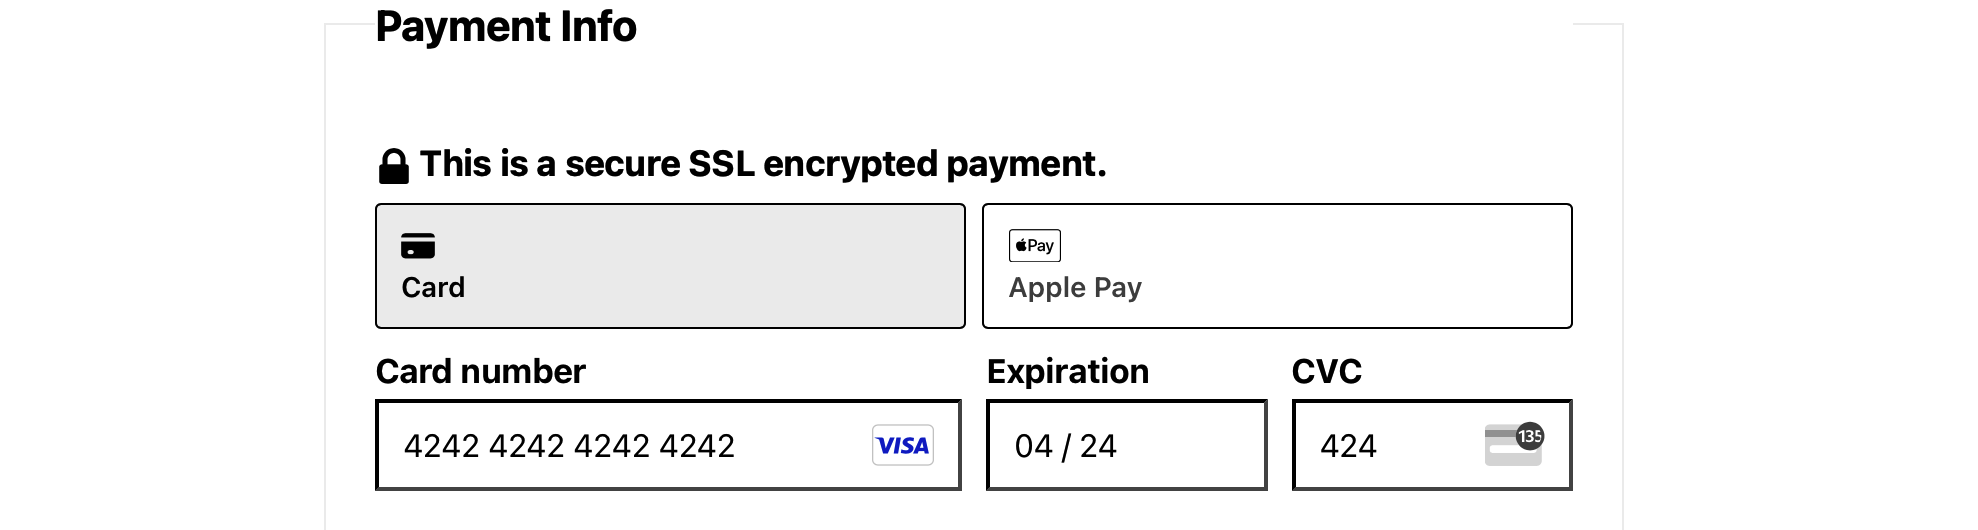The image size is (1978, 530).
Task: Click the CVC field label
Action: pos(1326,372)
